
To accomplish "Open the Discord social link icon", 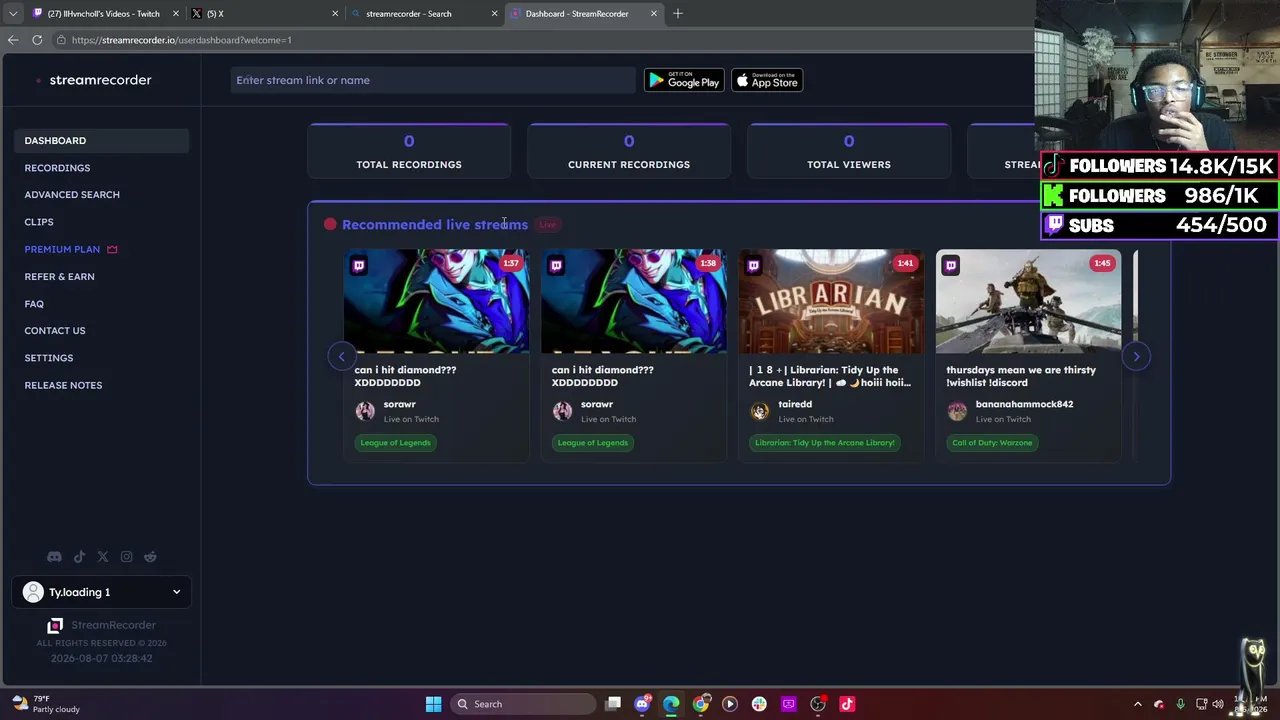I will point(54,557).
